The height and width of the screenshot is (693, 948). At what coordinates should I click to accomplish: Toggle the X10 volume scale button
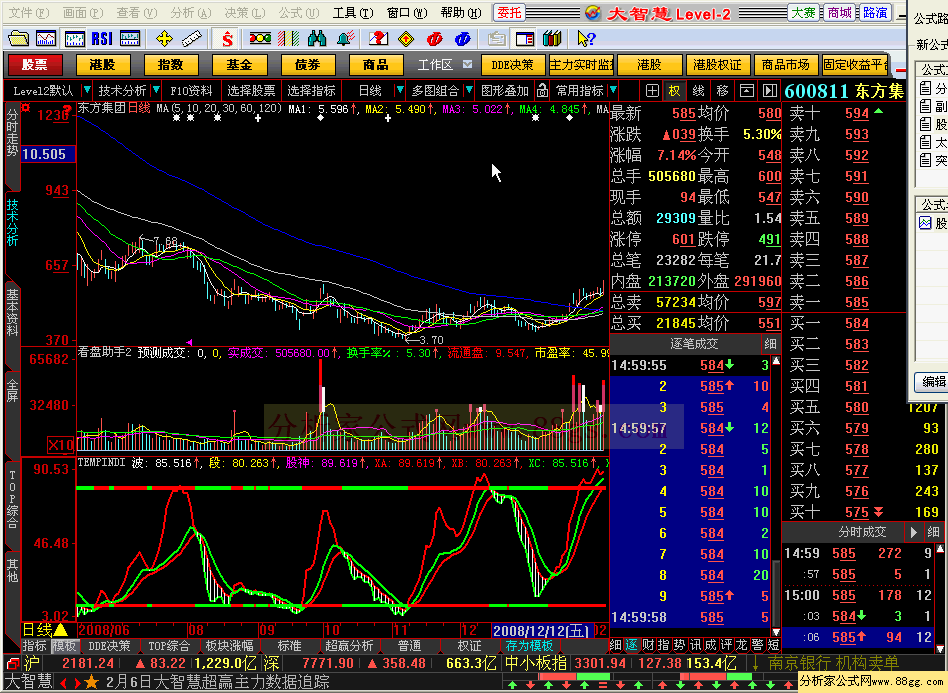click(x=60, y=446)
